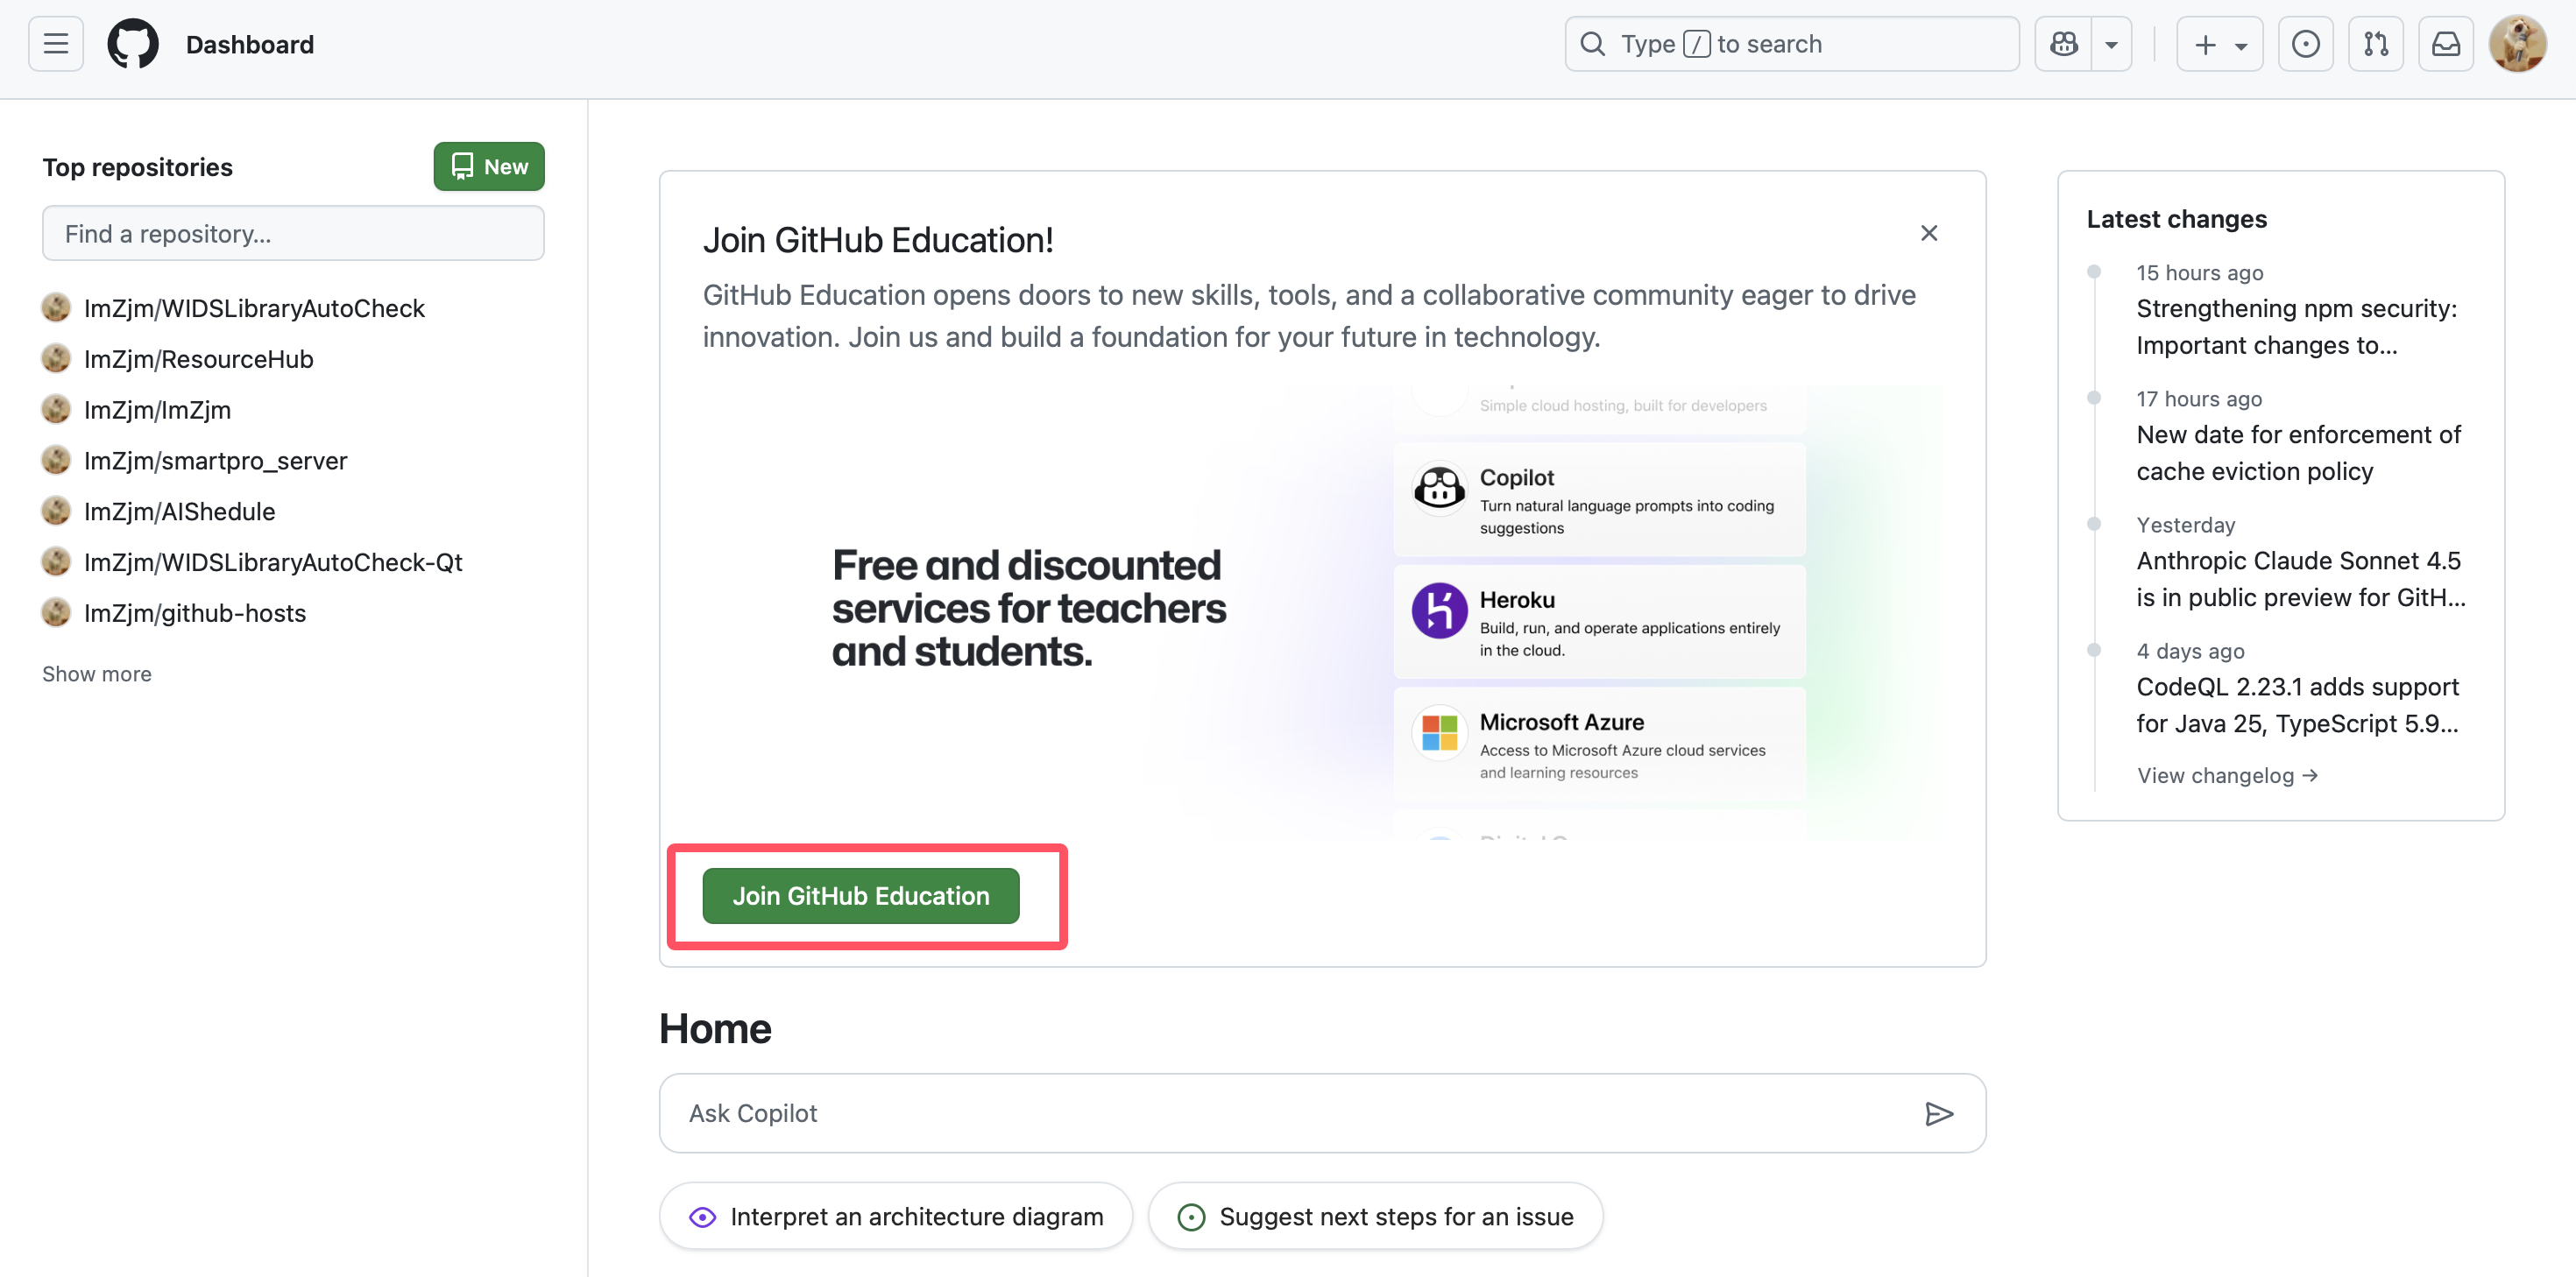
Task: Click the user profile avatar
Action: (x=2517, y=44)
